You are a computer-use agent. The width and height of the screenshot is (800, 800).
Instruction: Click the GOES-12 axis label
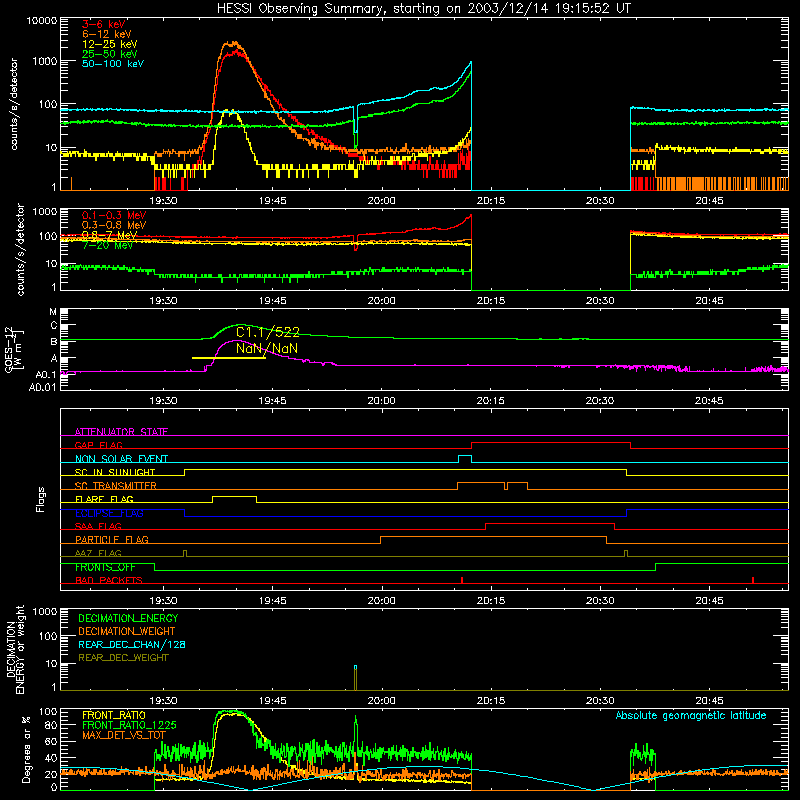click(10, 350)
